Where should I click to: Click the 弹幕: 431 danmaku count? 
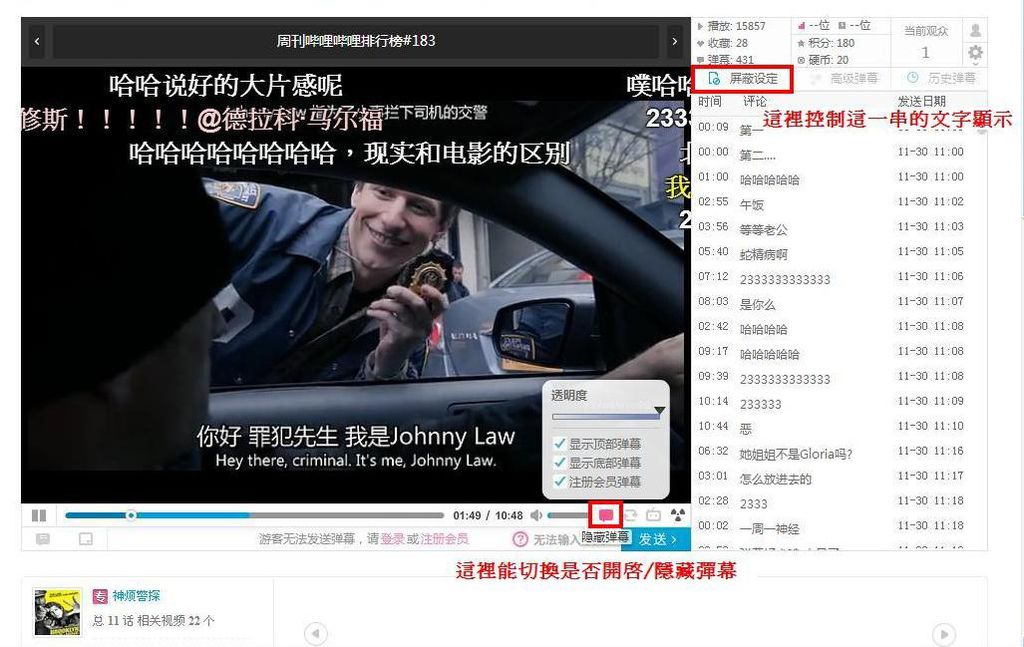726,59
